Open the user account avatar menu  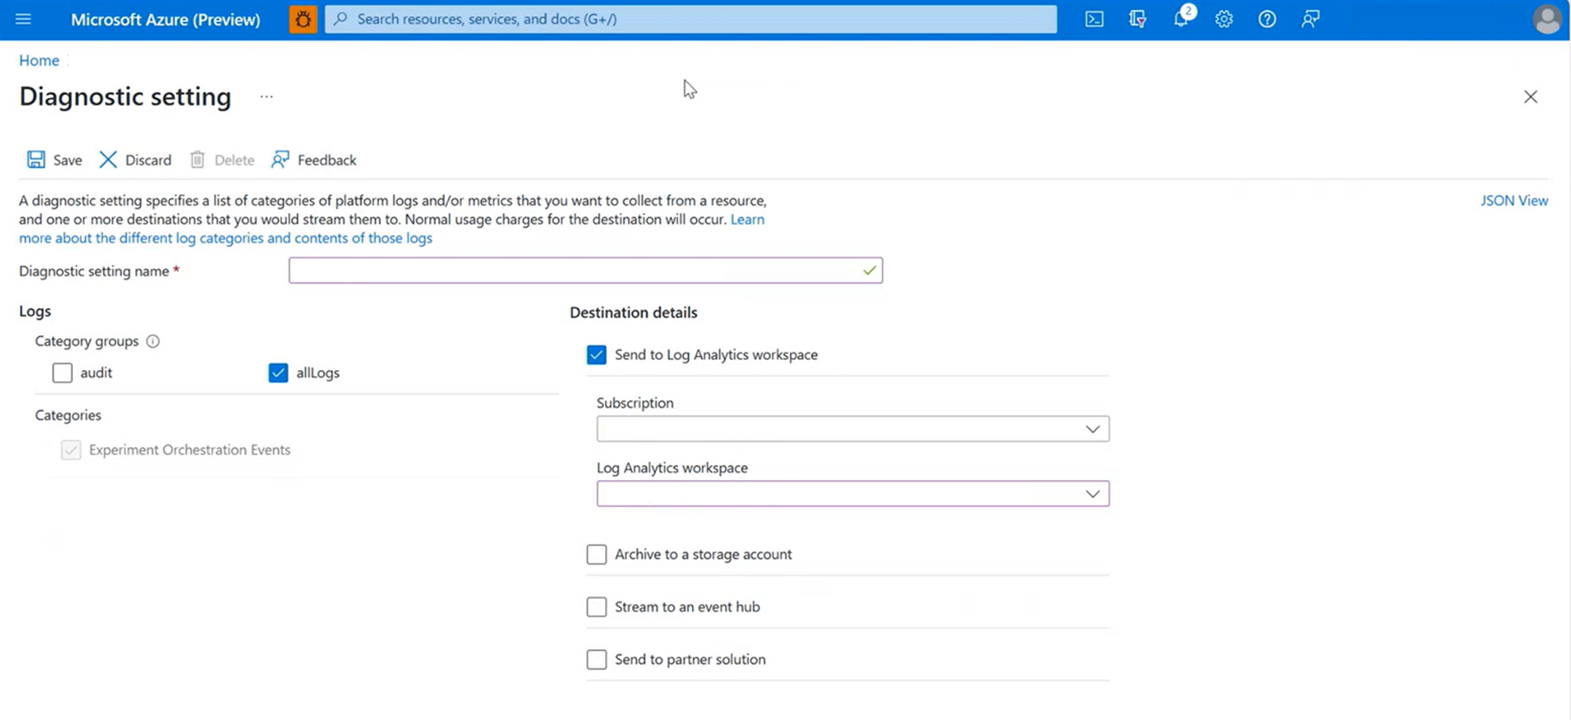point(1546,19)
